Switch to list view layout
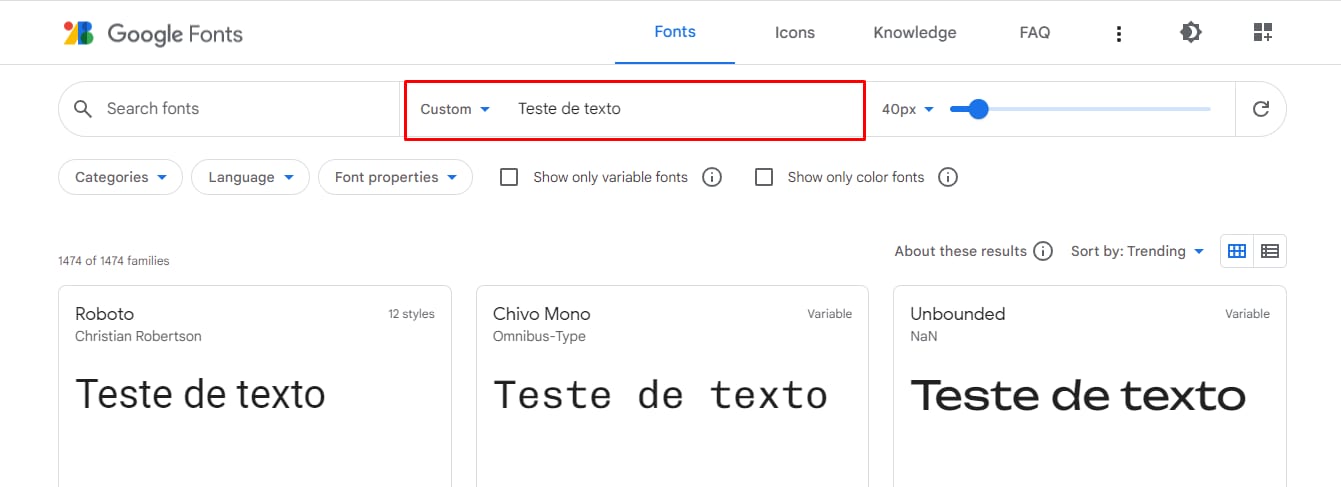 [1270, 251]
